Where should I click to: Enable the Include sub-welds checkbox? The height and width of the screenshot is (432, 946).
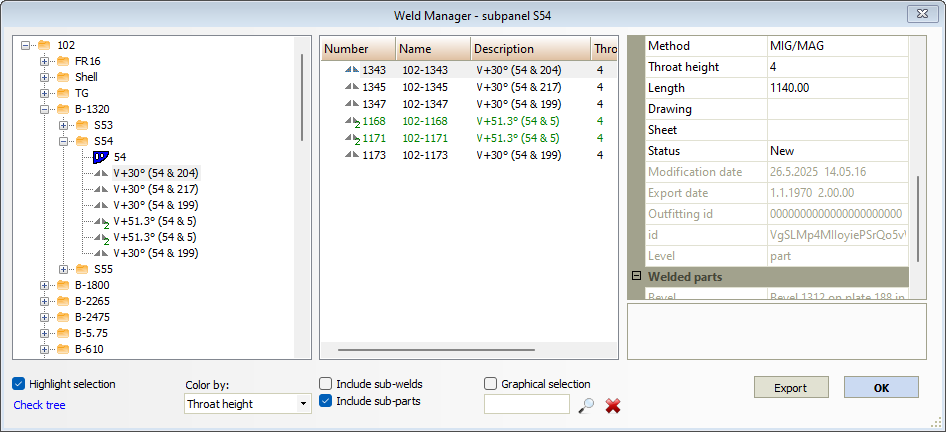click(x=326, y=384)
